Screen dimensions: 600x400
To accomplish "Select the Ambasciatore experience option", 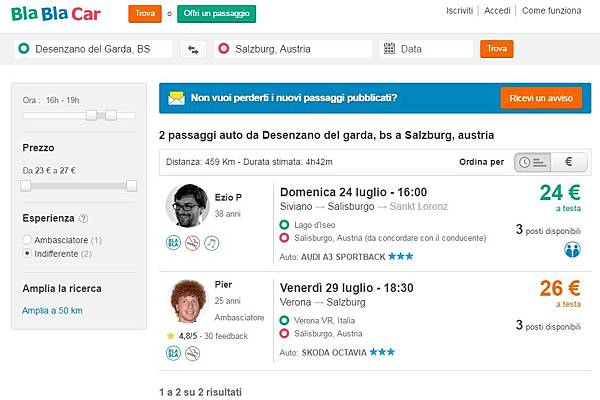I will pos(27,241).
